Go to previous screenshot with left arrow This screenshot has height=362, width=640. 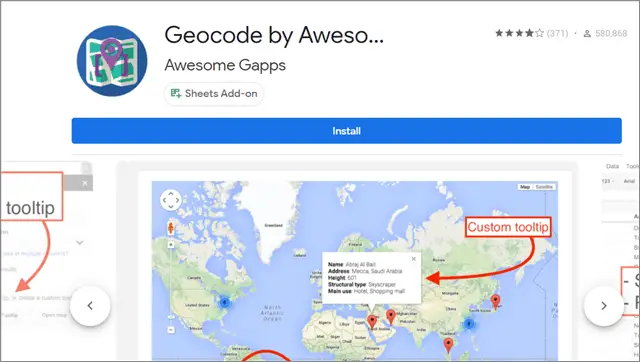pos(90,306)
